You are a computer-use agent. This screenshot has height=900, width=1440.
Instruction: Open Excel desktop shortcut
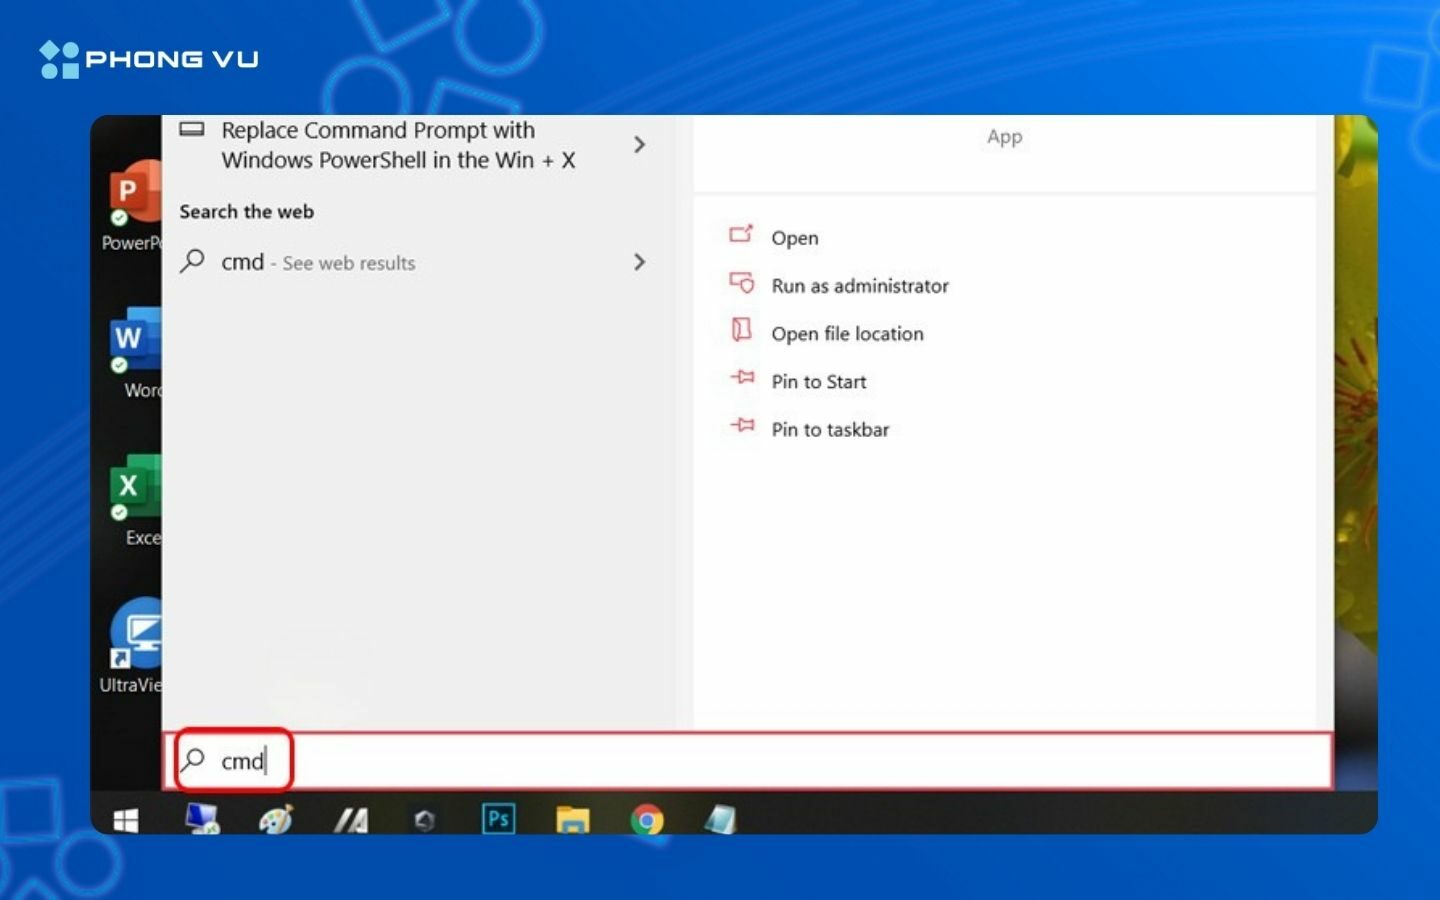pos(137,500)
